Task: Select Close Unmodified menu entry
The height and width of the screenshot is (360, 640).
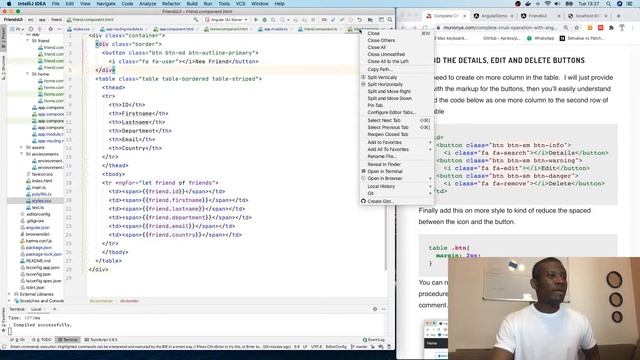Action: click(396, 54)
